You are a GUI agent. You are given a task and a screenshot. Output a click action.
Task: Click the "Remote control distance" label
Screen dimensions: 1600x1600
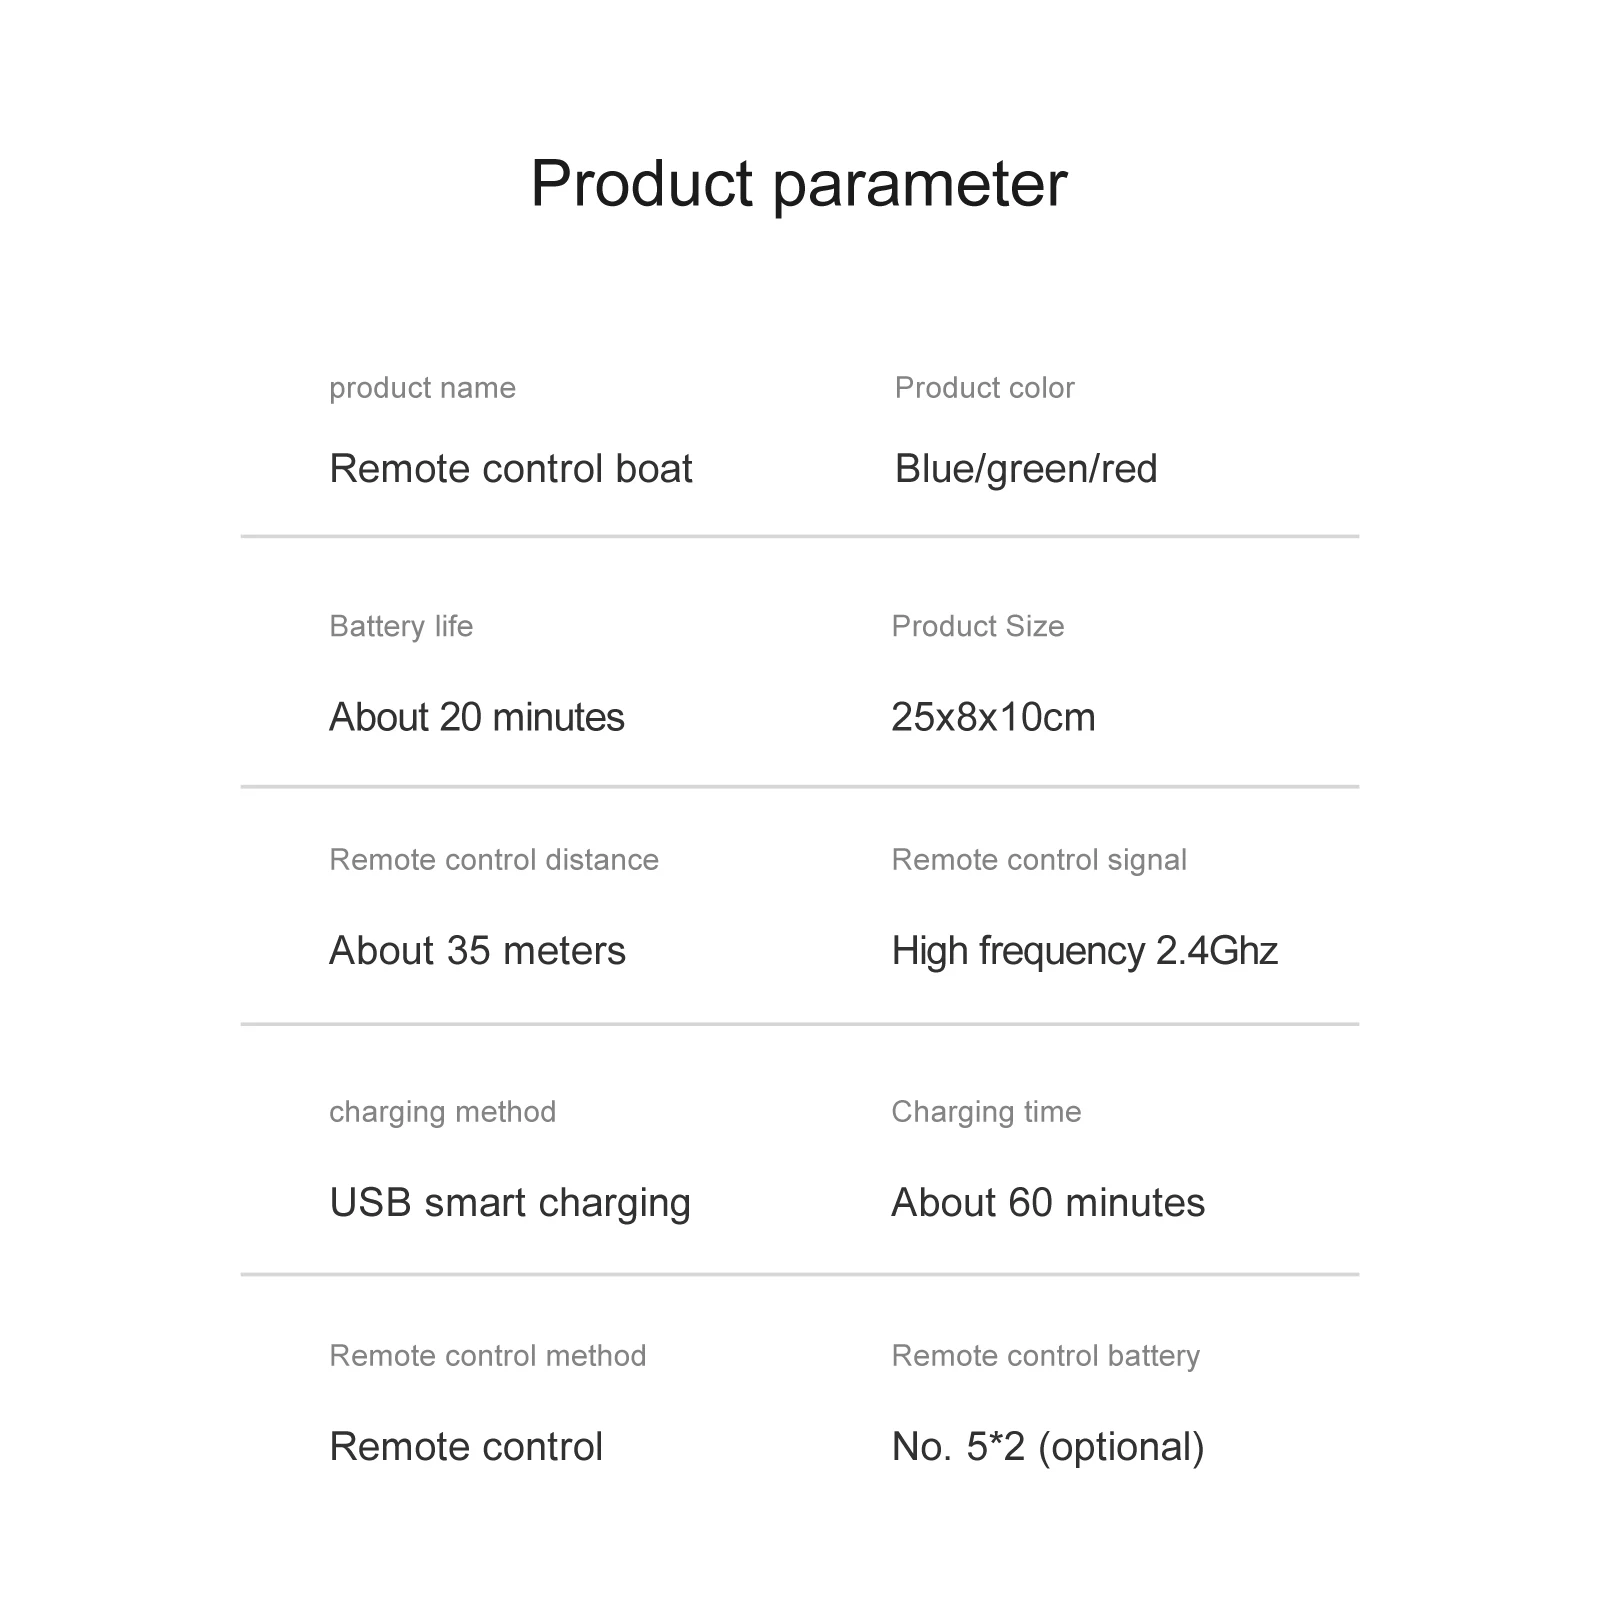(494, 860)
